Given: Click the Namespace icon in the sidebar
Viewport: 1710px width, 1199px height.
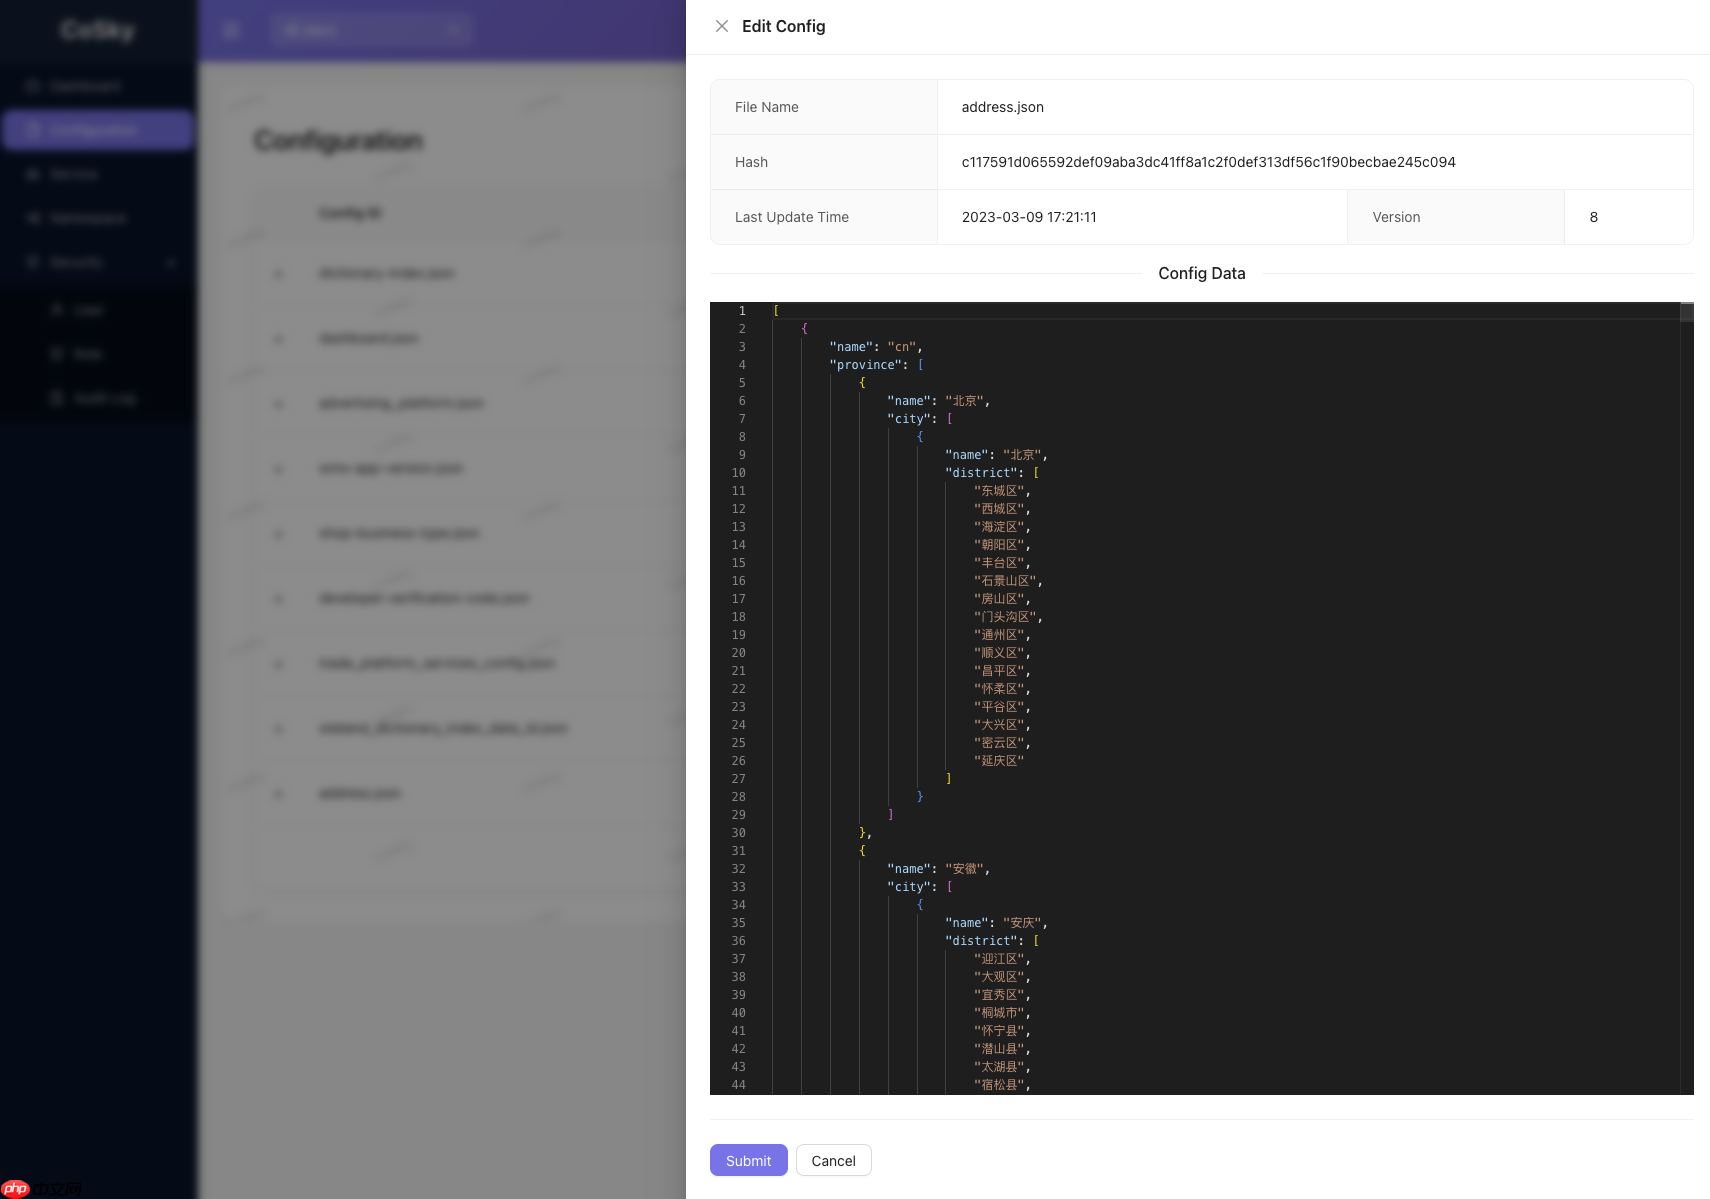Looking at the screenshot, I should 32,218.
